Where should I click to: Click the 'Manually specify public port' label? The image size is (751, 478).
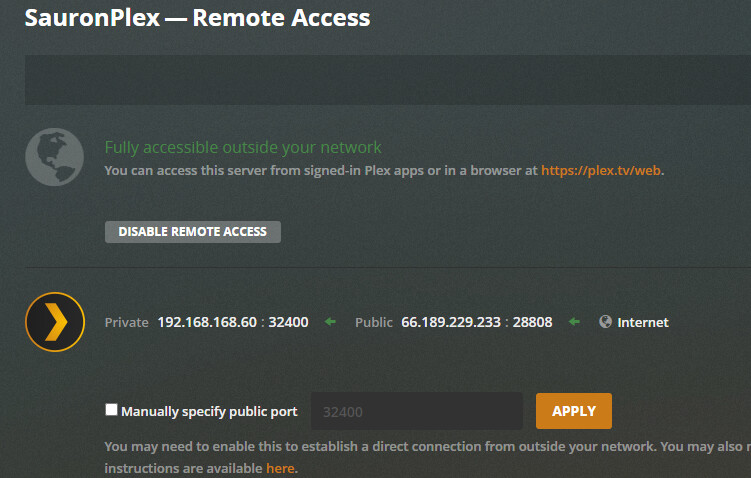point(209,411)
